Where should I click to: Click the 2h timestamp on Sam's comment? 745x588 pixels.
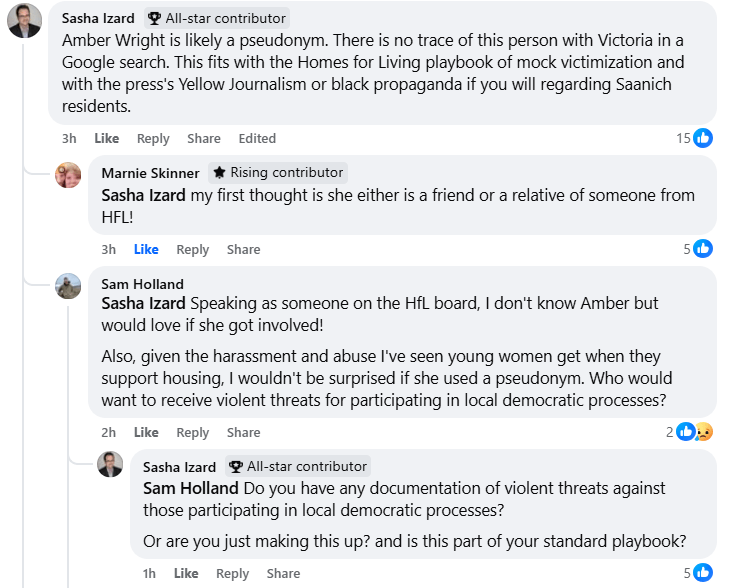pos(109,432)
